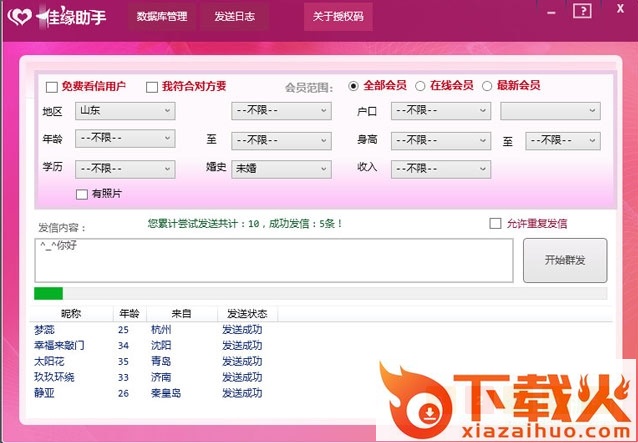Open the 发送日志 tab
Image resolution: width=638 pixels, height=443 pixels.
[234, 16]
